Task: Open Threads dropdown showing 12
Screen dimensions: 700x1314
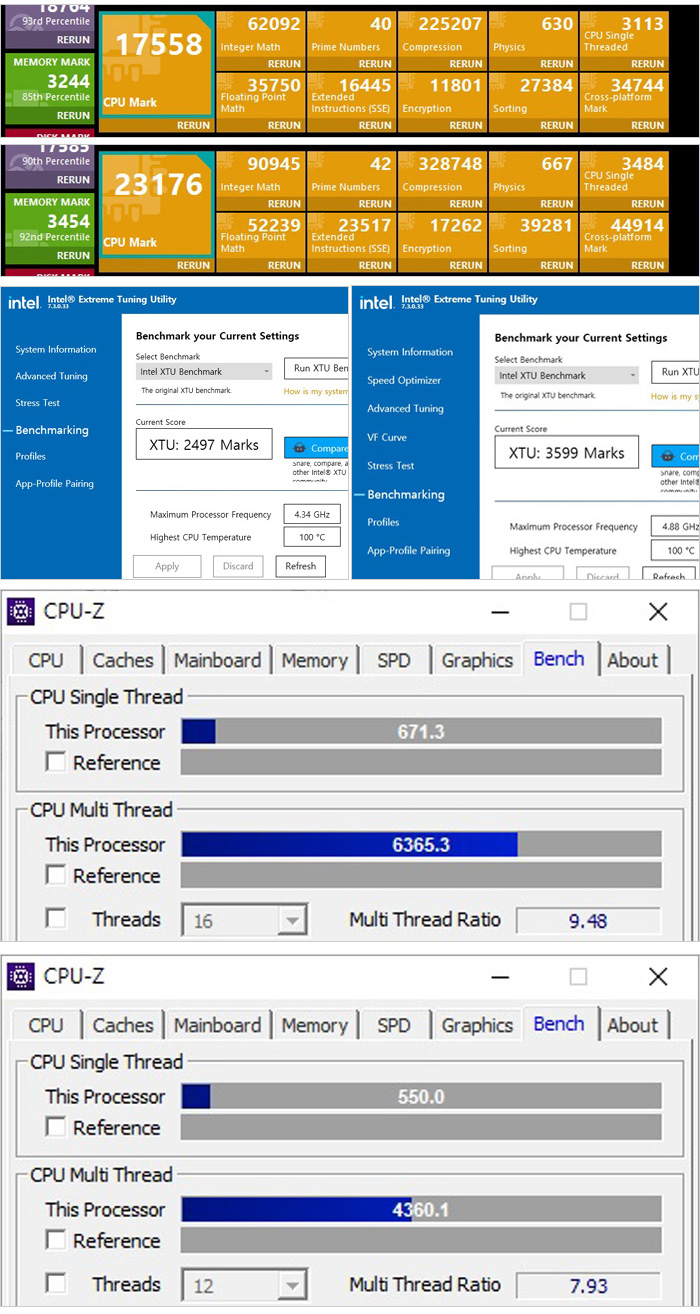Action: 244,1285
